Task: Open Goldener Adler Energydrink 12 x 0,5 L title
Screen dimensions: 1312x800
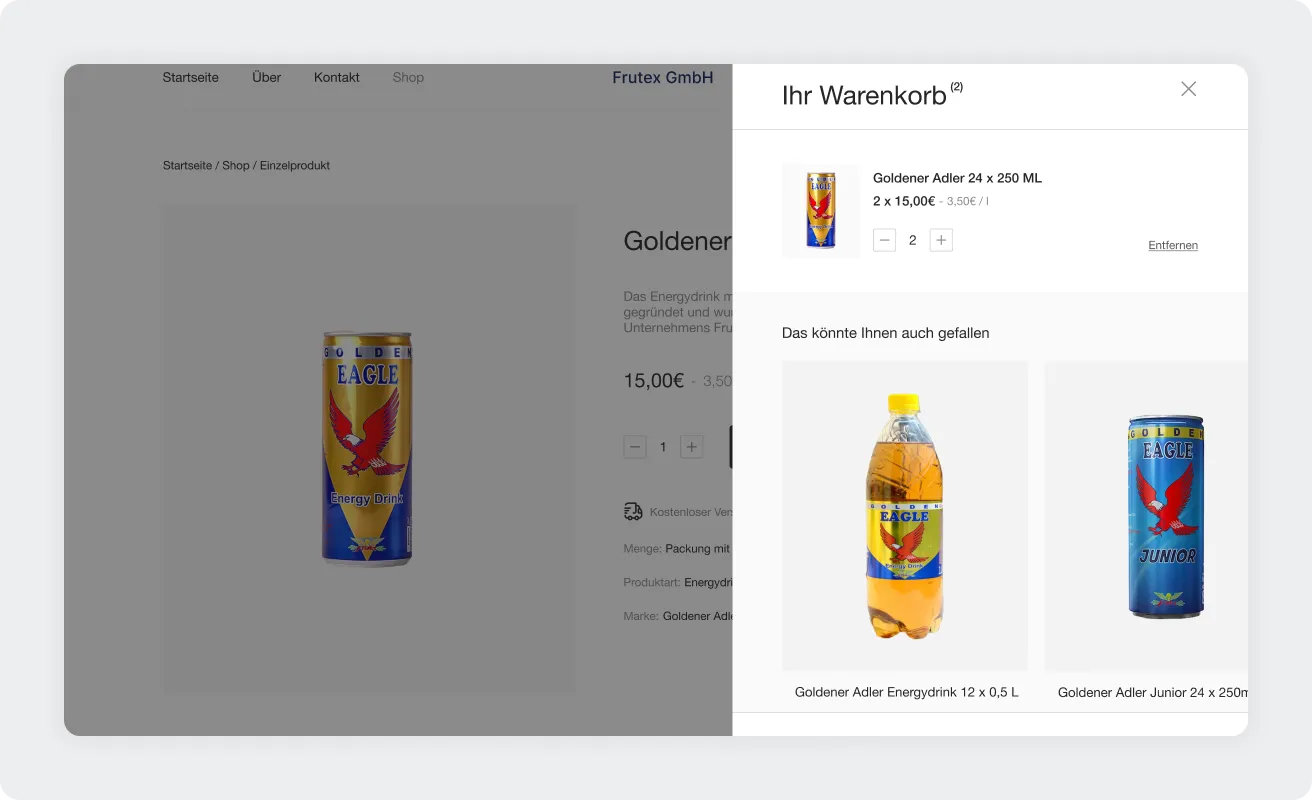Action: pyautogui.click(x=907, y=692)
